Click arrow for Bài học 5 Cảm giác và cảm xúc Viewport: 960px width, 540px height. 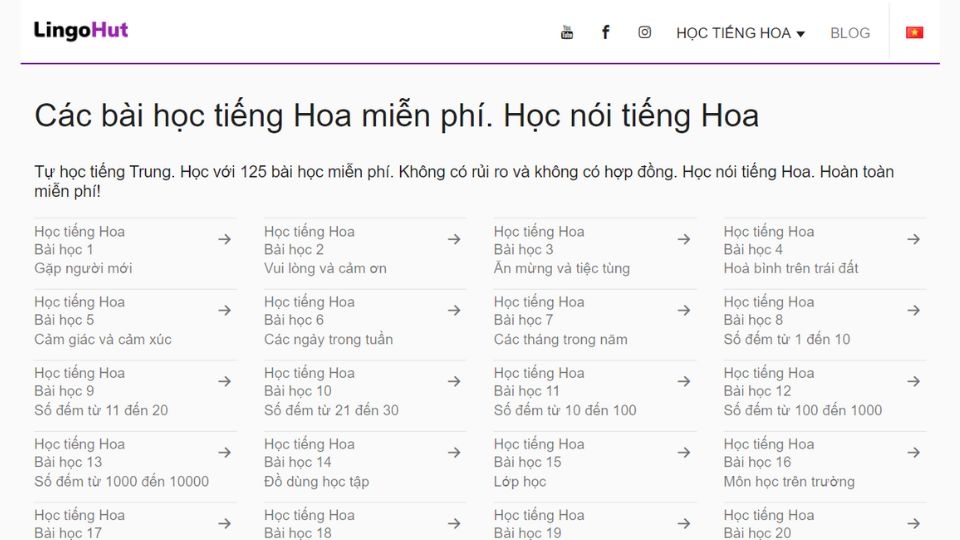click(225, 310)
